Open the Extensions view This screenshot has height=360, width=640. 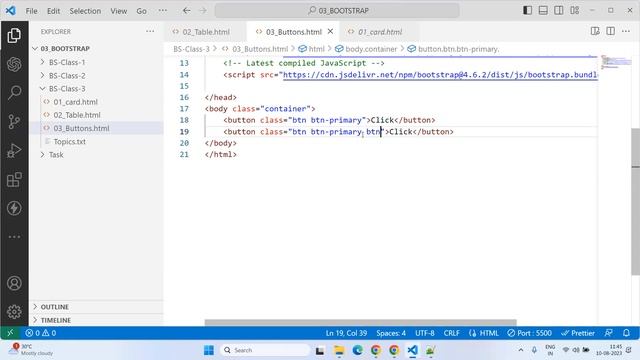coord(14,180)
